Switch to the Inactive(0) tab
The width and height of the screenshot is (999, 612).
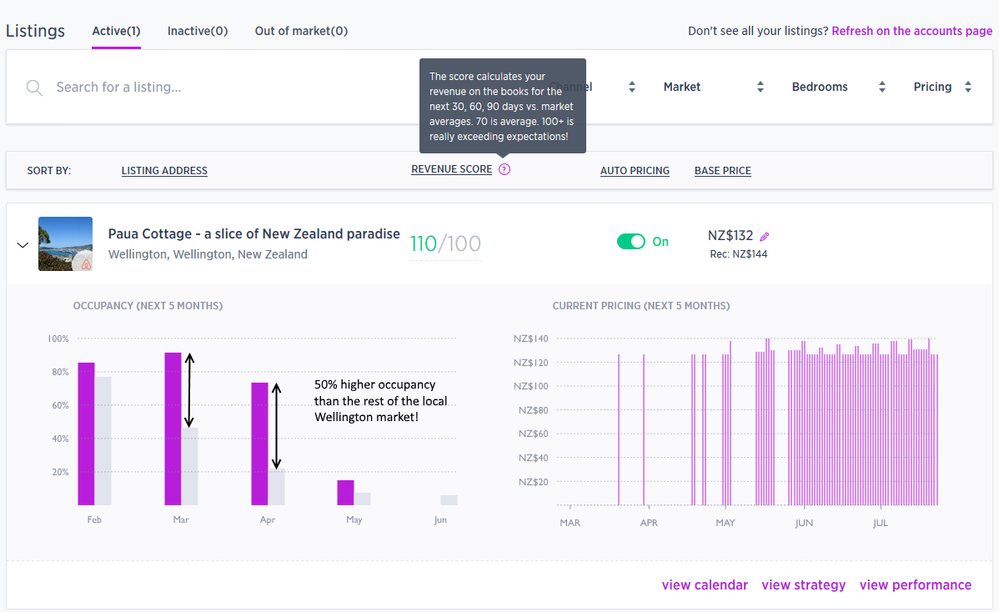197,31
